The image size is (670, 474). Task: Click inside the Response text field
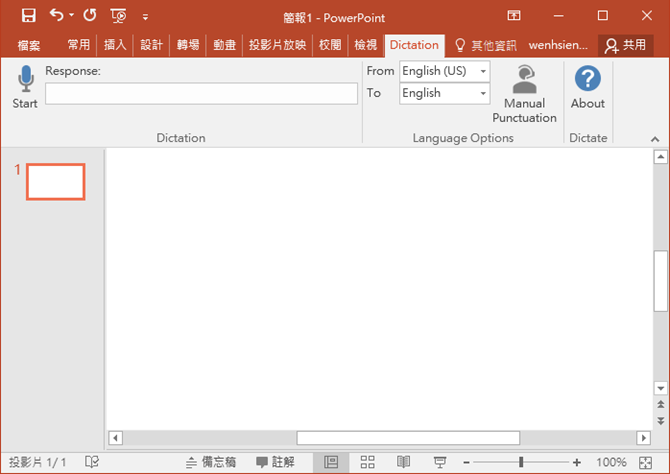[201, 94]
